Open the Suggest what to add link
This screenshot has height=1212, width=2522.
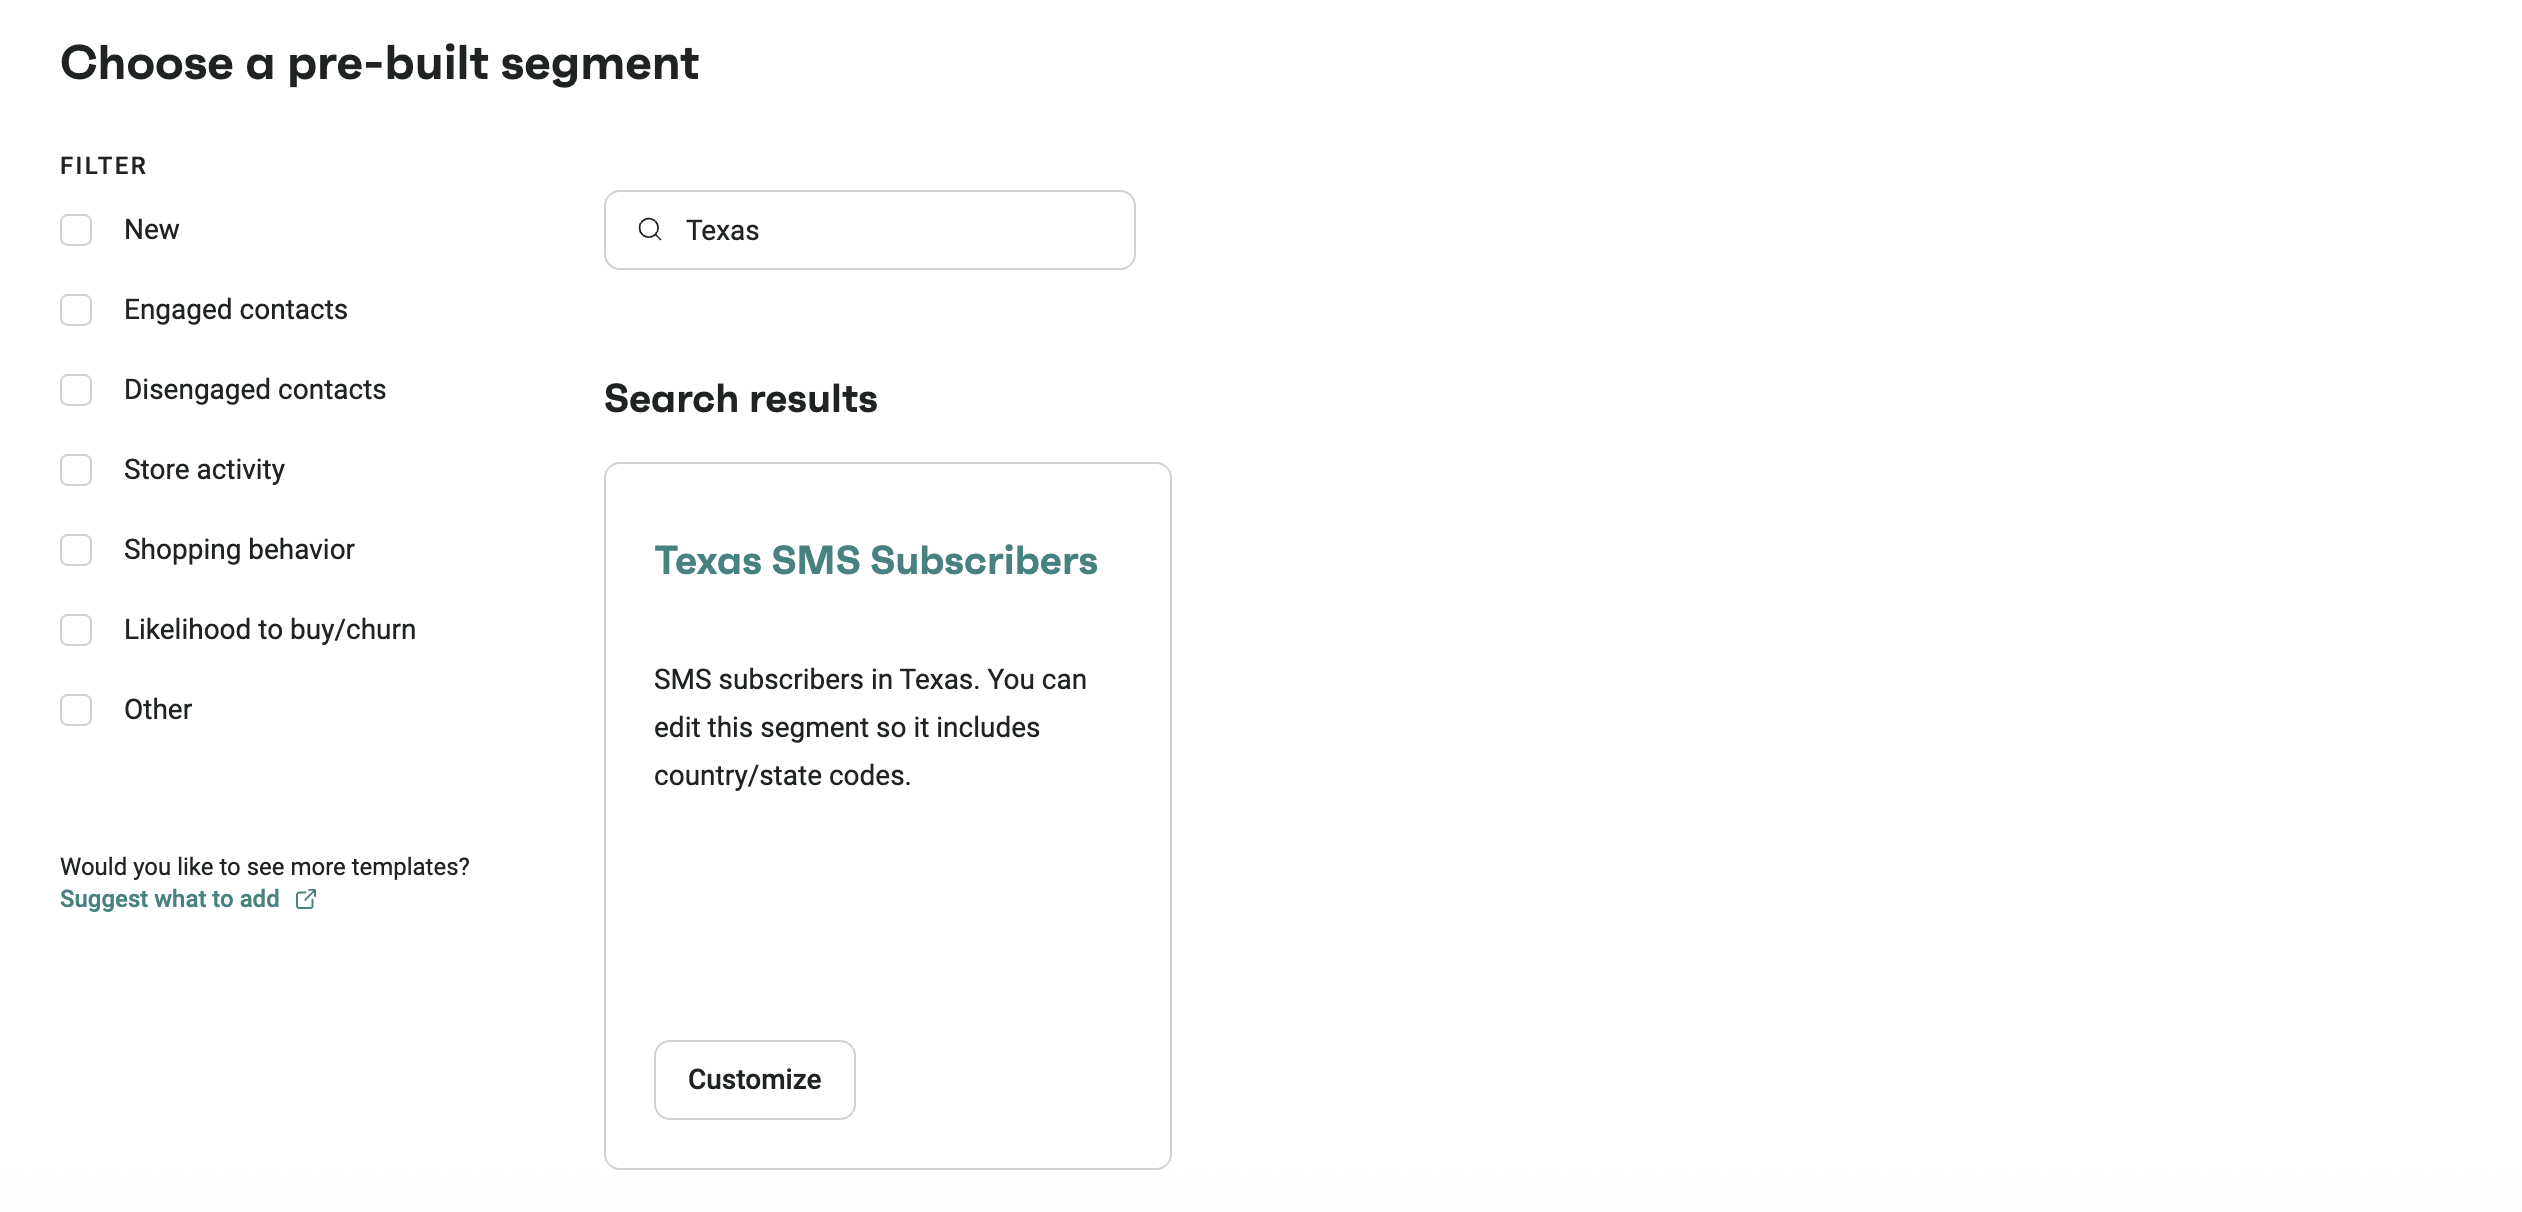pos(170,899)
